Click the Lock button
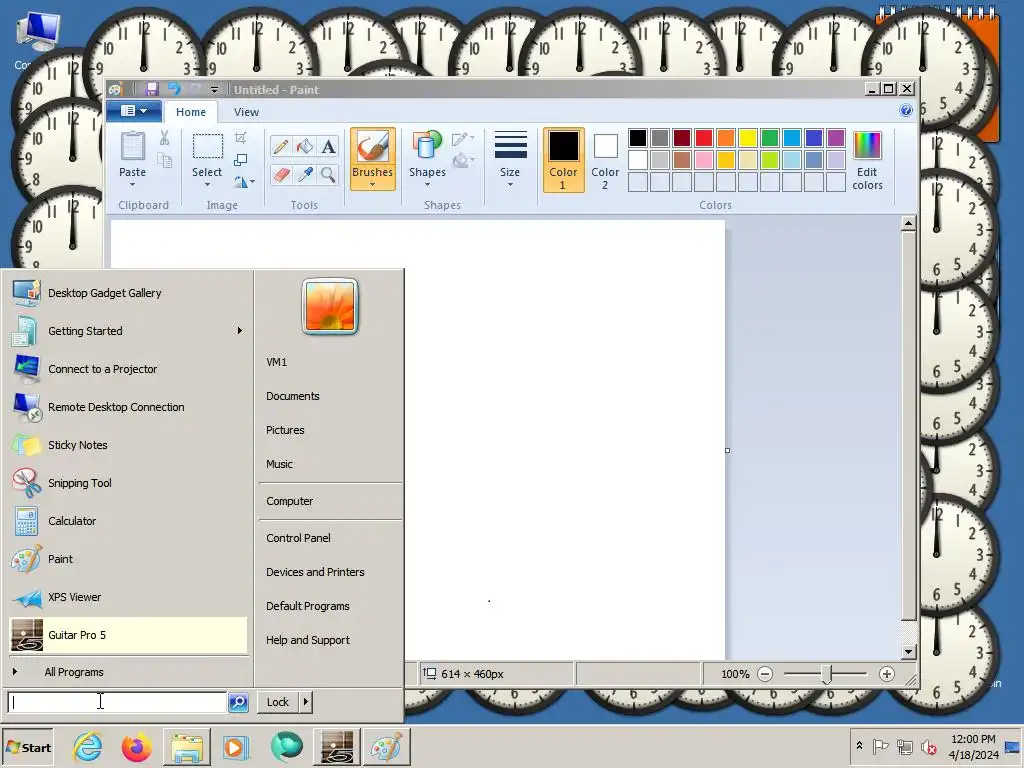Screen dimensions: 1024x768 pyautogui.click(x=278, y=702)
